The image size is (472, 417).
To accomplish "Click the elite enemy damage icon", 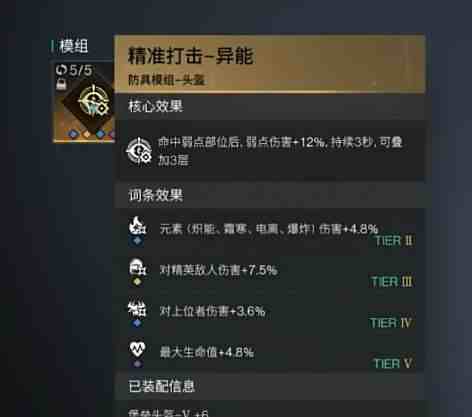I will point(137,267).
